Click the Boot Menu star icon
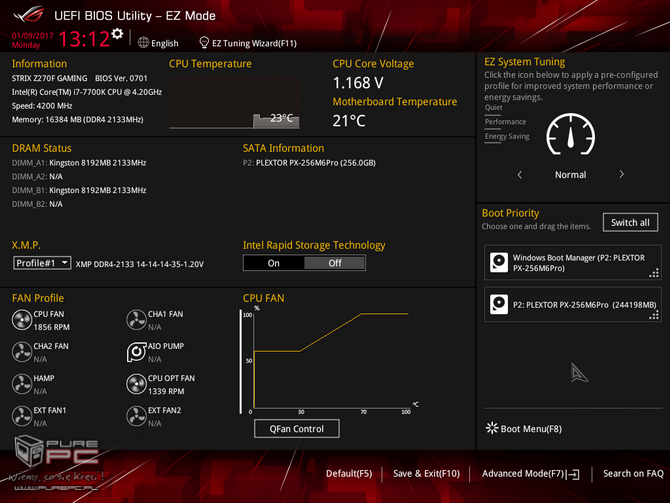 (x=492, y=428)
